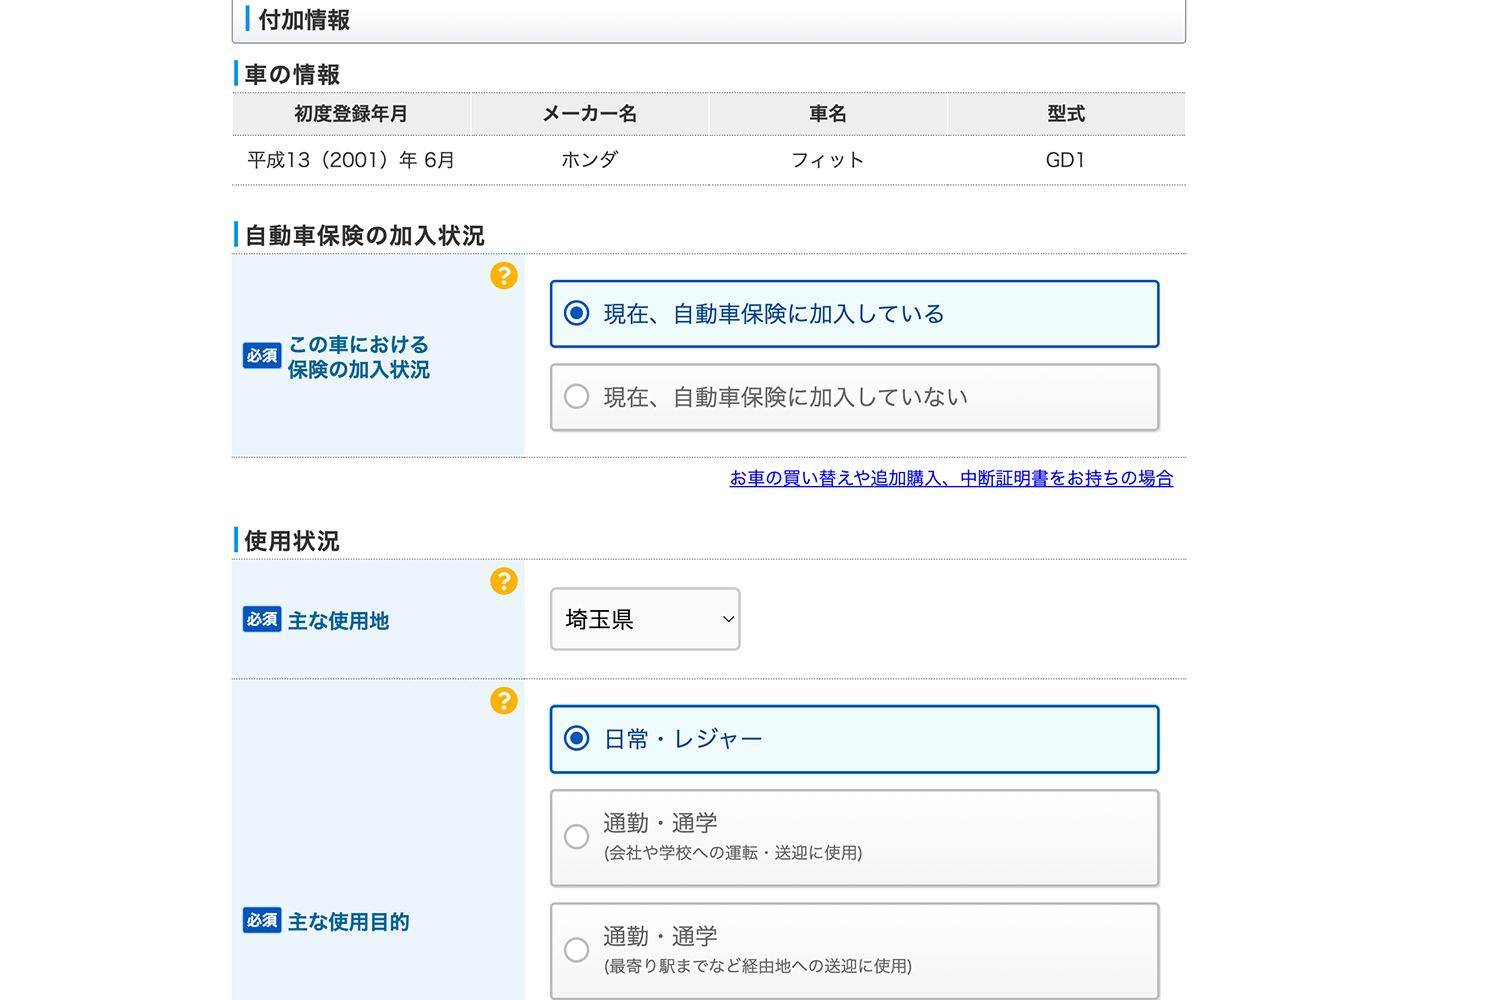Click the 型式 column header
This screenshot has width=1500, height=1000.
pos(1066,114)
